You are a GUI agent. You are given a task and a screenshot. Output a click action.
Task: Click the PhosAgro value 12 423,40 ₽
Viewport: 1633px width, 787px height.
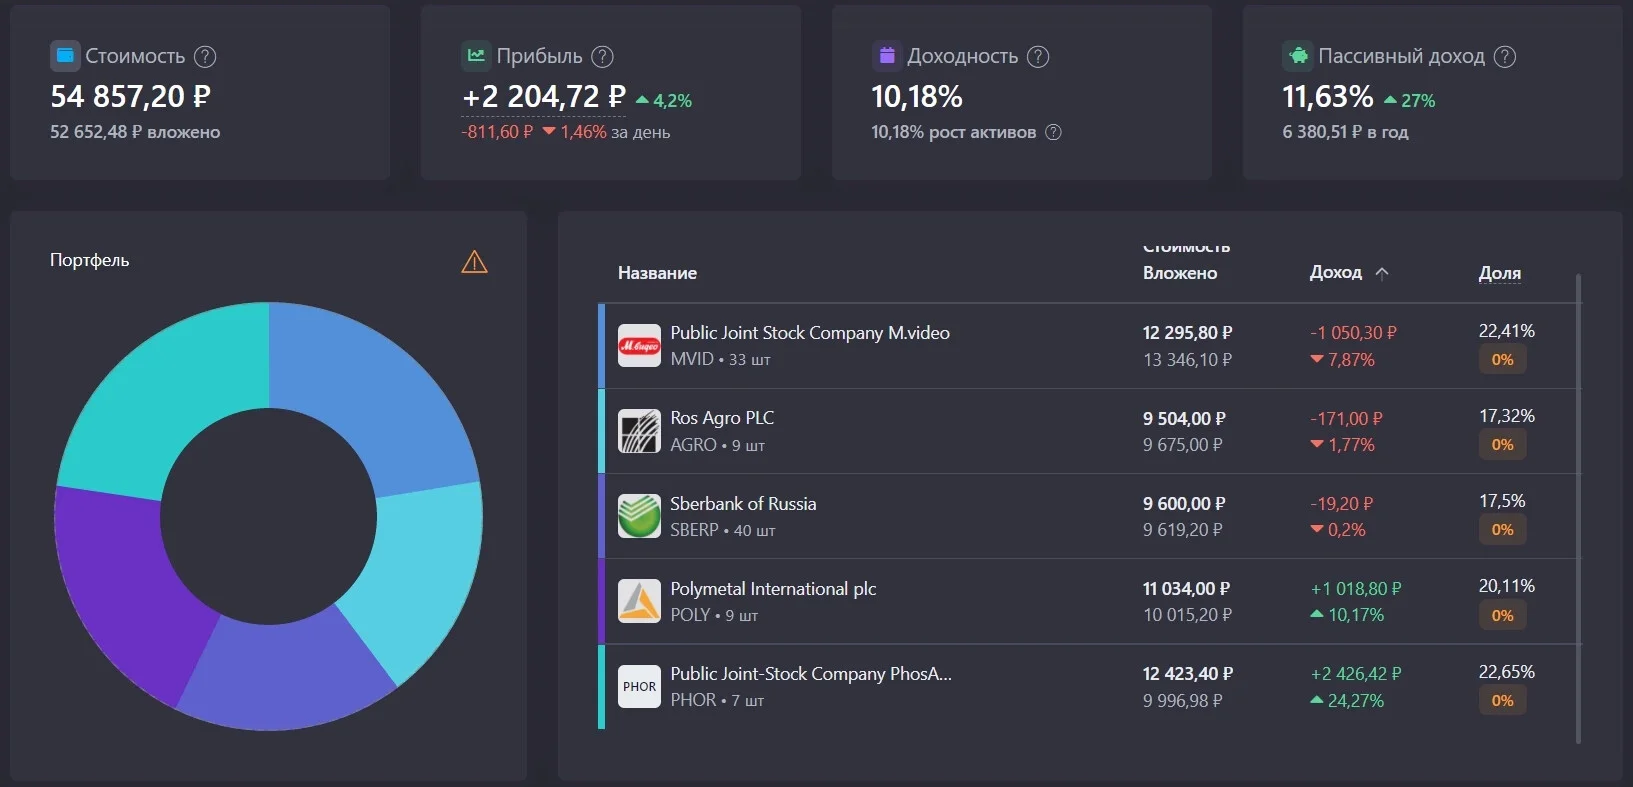(x=1188, y=674)
